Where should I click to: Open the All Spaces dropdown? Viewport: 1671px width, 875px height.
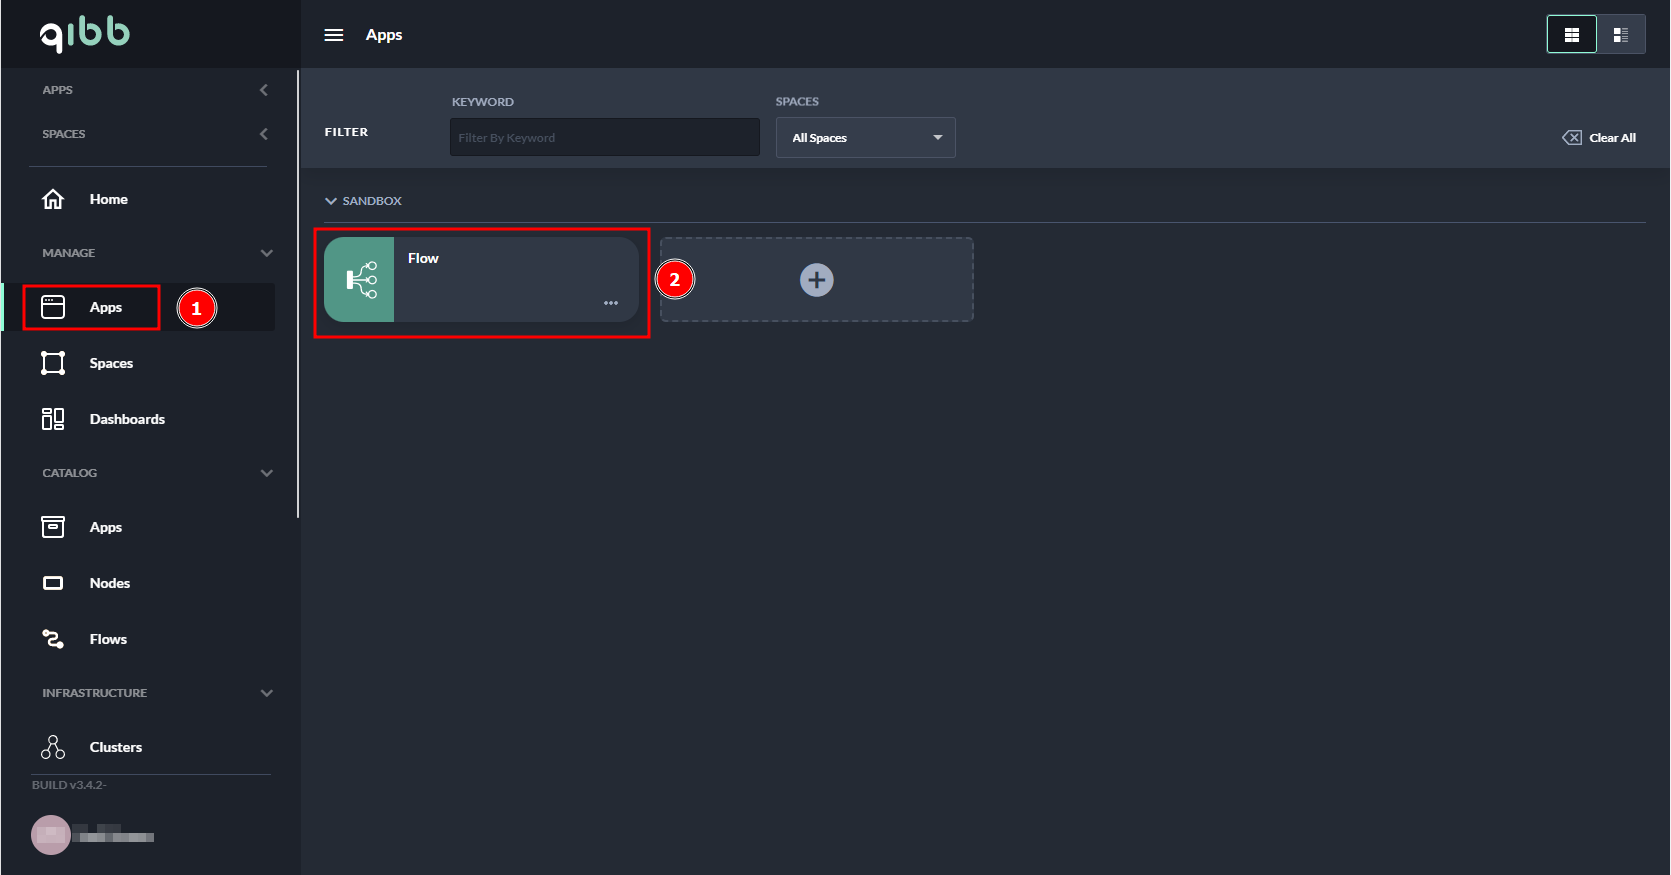865,138
